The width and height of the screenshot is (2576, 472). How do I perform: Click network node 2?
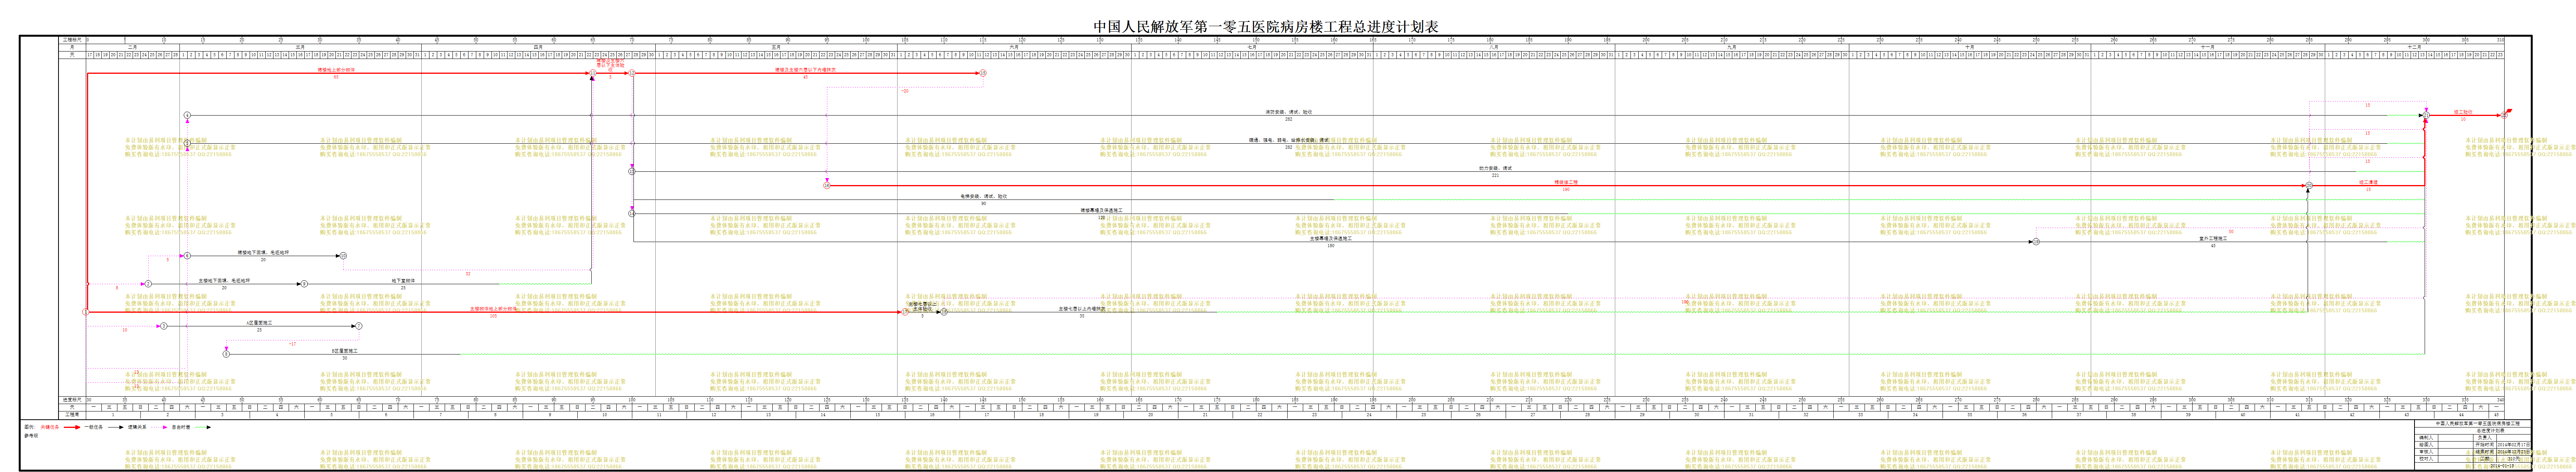point(148,284)
